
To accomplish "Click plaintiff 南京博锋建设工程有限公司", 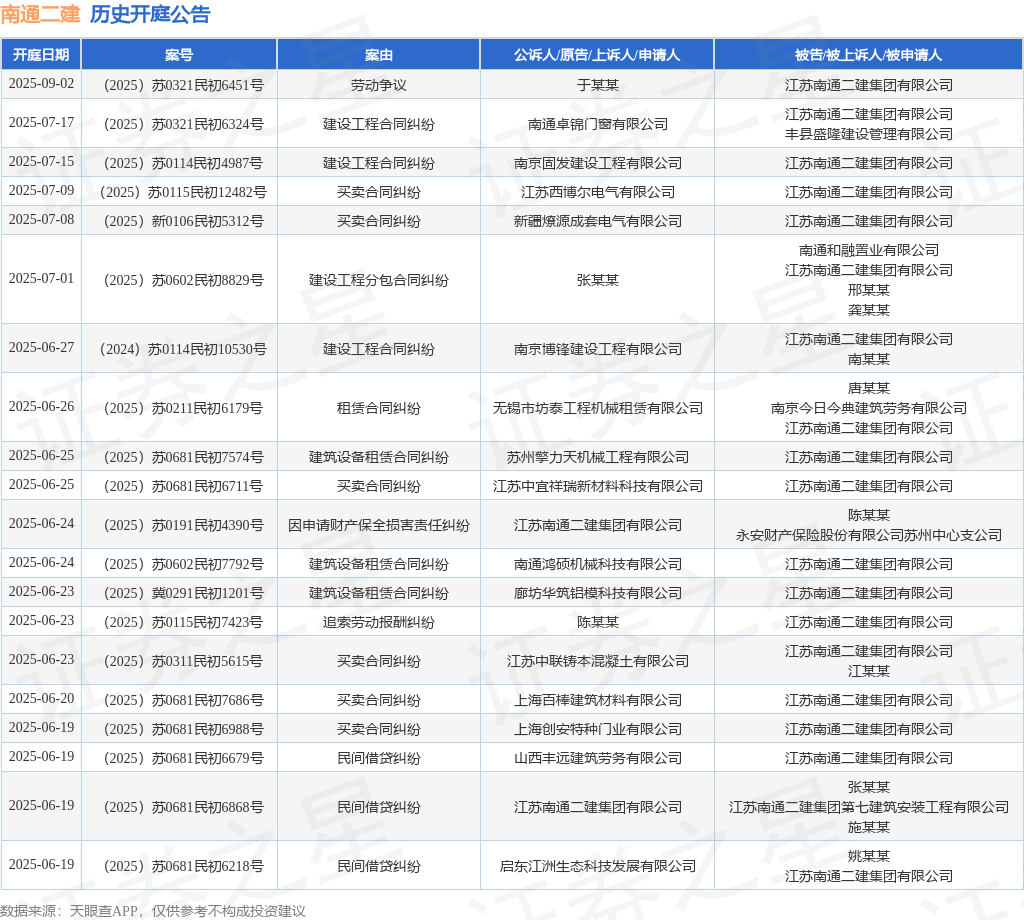I will click(x=598, y=349).
